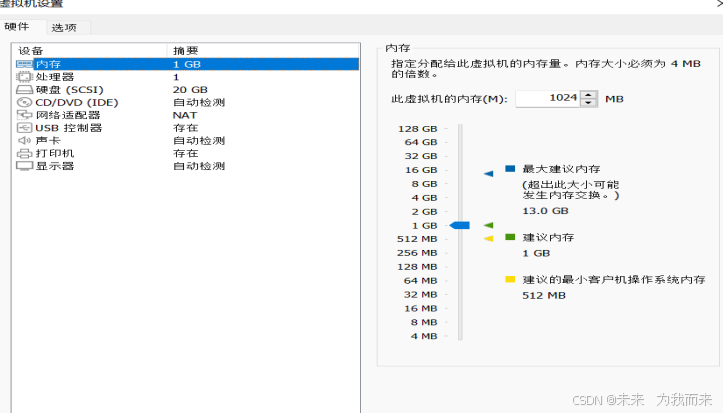
Task: Click the 硬盘 (SCSI) disk icon
Action: [24, 89]
